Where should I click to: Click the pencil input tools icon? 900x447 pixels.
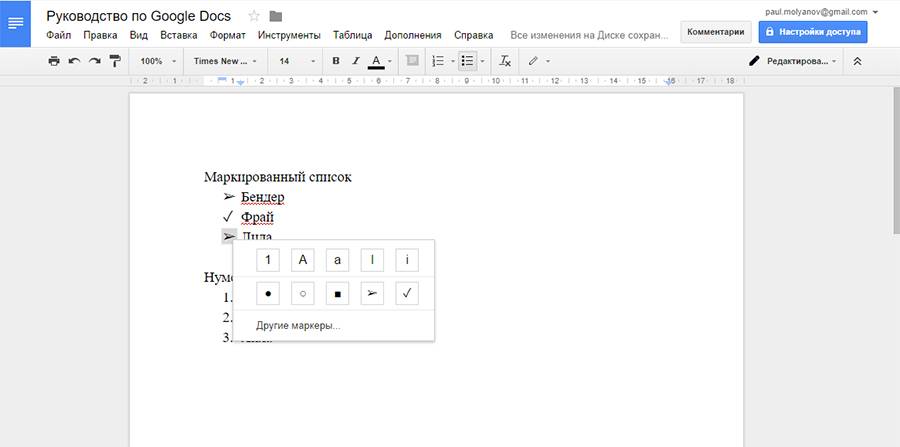(533, 61)
